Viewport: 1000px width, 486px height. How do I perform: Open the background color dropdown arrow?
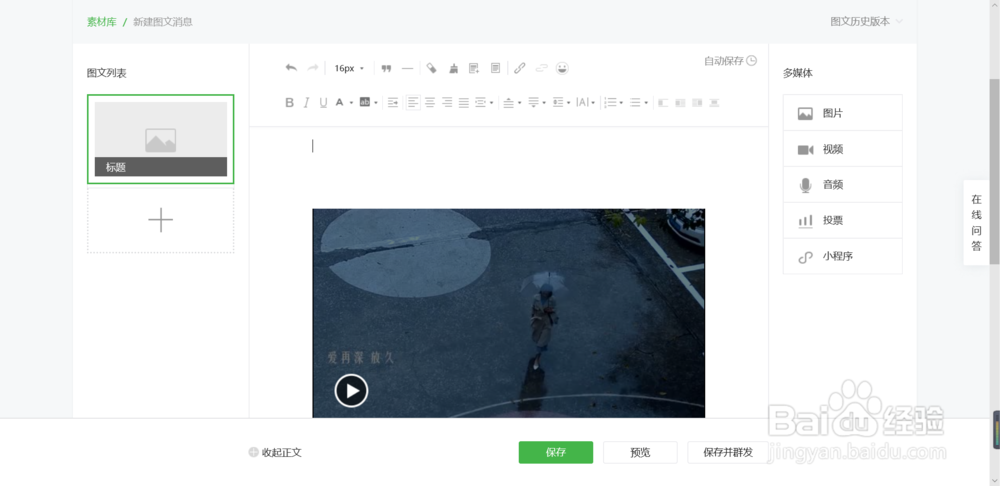tap(376, 103)
